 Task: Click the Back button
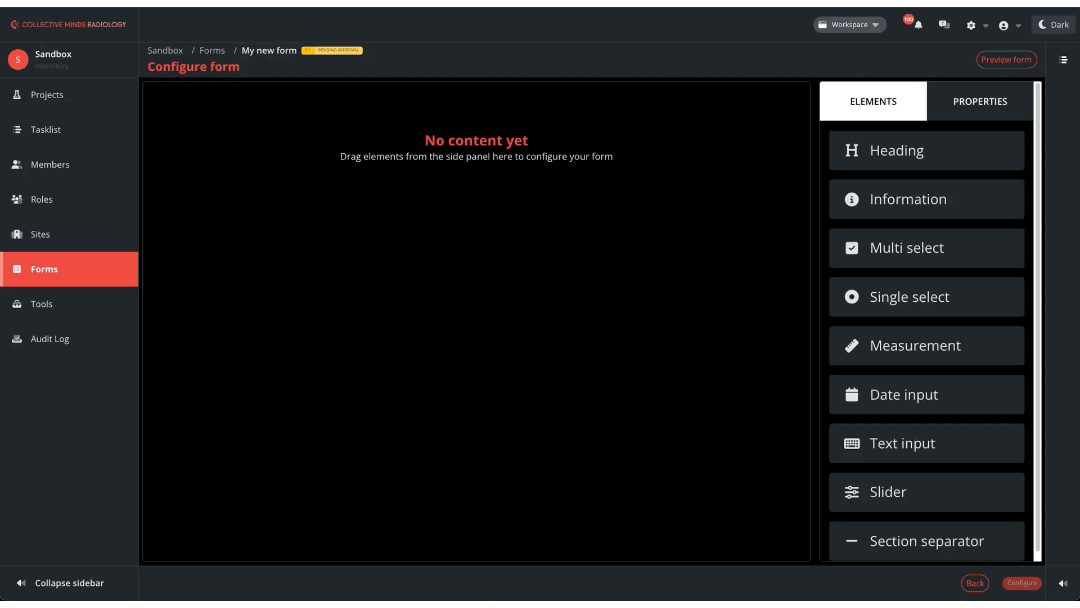coord(975,583)
